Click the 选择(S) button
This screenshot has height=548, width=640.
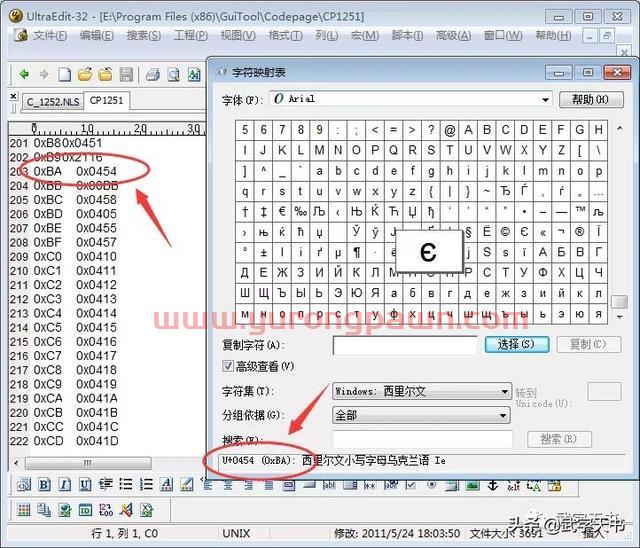pyautogui.click(x=516, y=344)
